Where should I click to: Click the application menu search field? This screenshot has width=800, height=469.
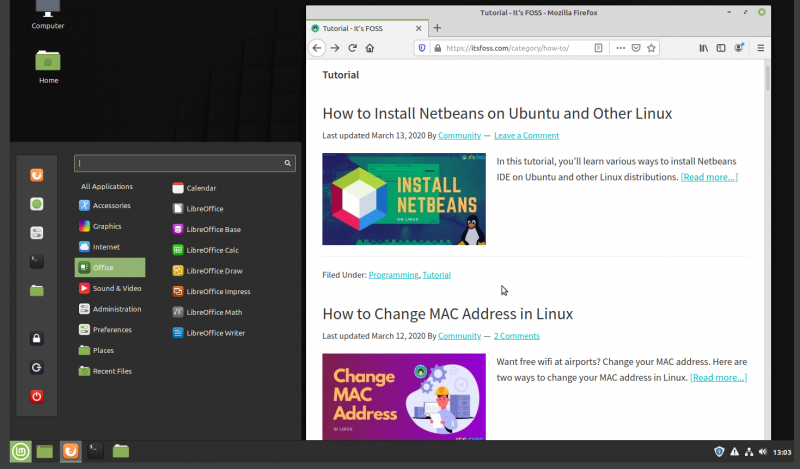(185, 163)
